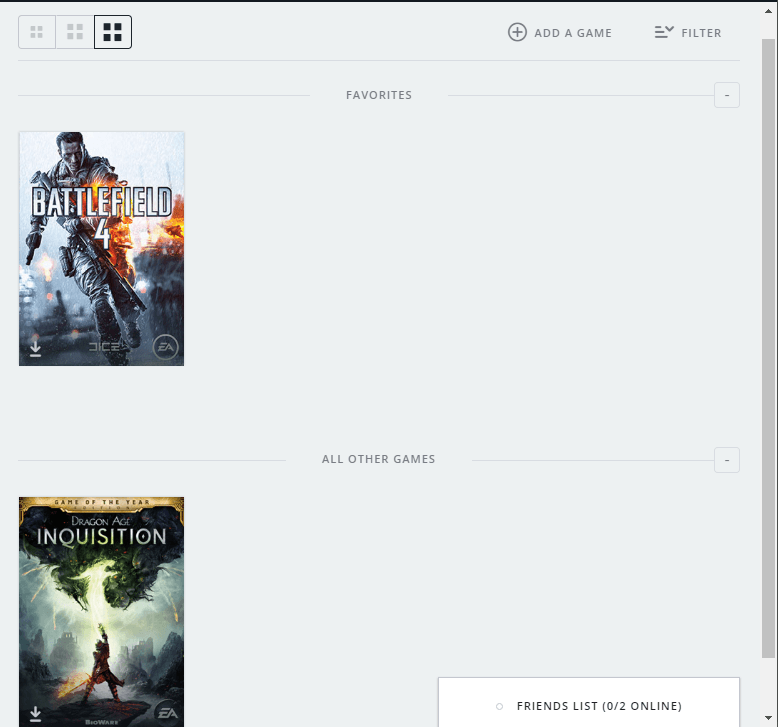Image resolution: width=778 pixels, height=727 pixels.
Task: Select the Dragon Age Inquisition game tile
Action: coord(101,612)
